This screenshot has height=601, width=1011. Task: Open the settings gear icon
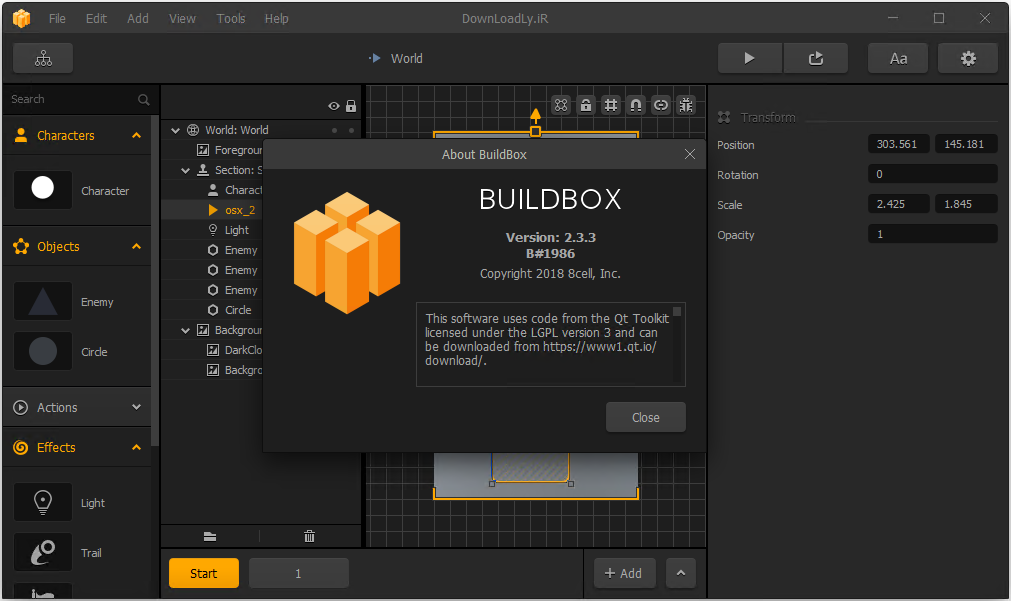(x=968, y=59)
